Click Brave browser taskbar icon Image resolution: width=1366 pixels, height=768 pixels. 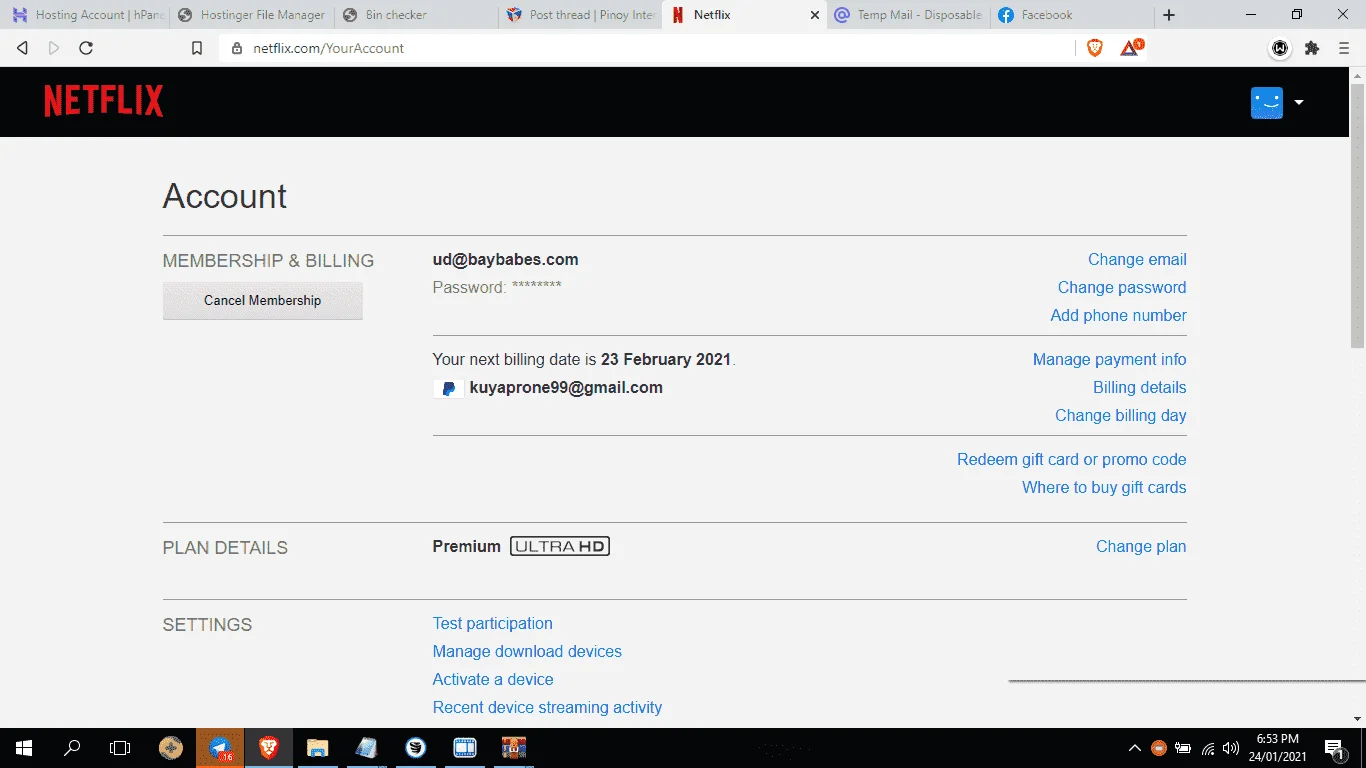[x=269, y=748]
